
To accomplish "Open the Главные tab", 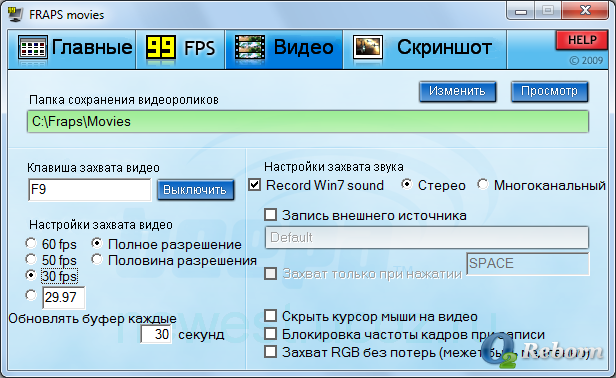I will click(72, 50).
